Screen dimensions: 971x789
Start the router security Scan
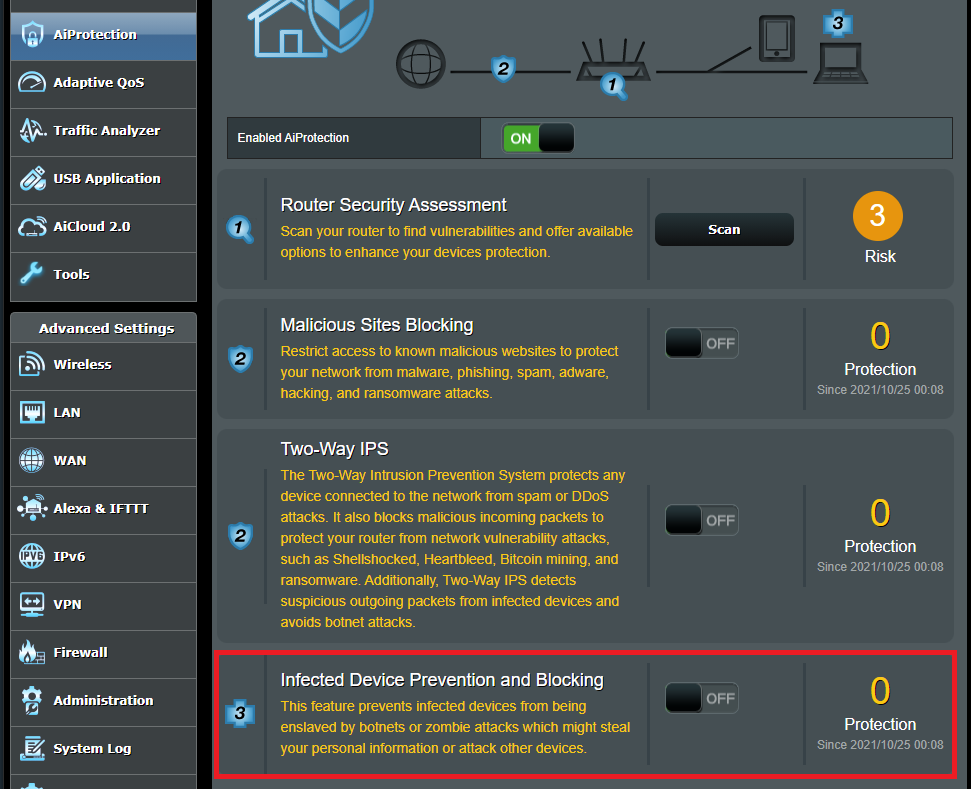pyautogui.click(x=724, y=230)
